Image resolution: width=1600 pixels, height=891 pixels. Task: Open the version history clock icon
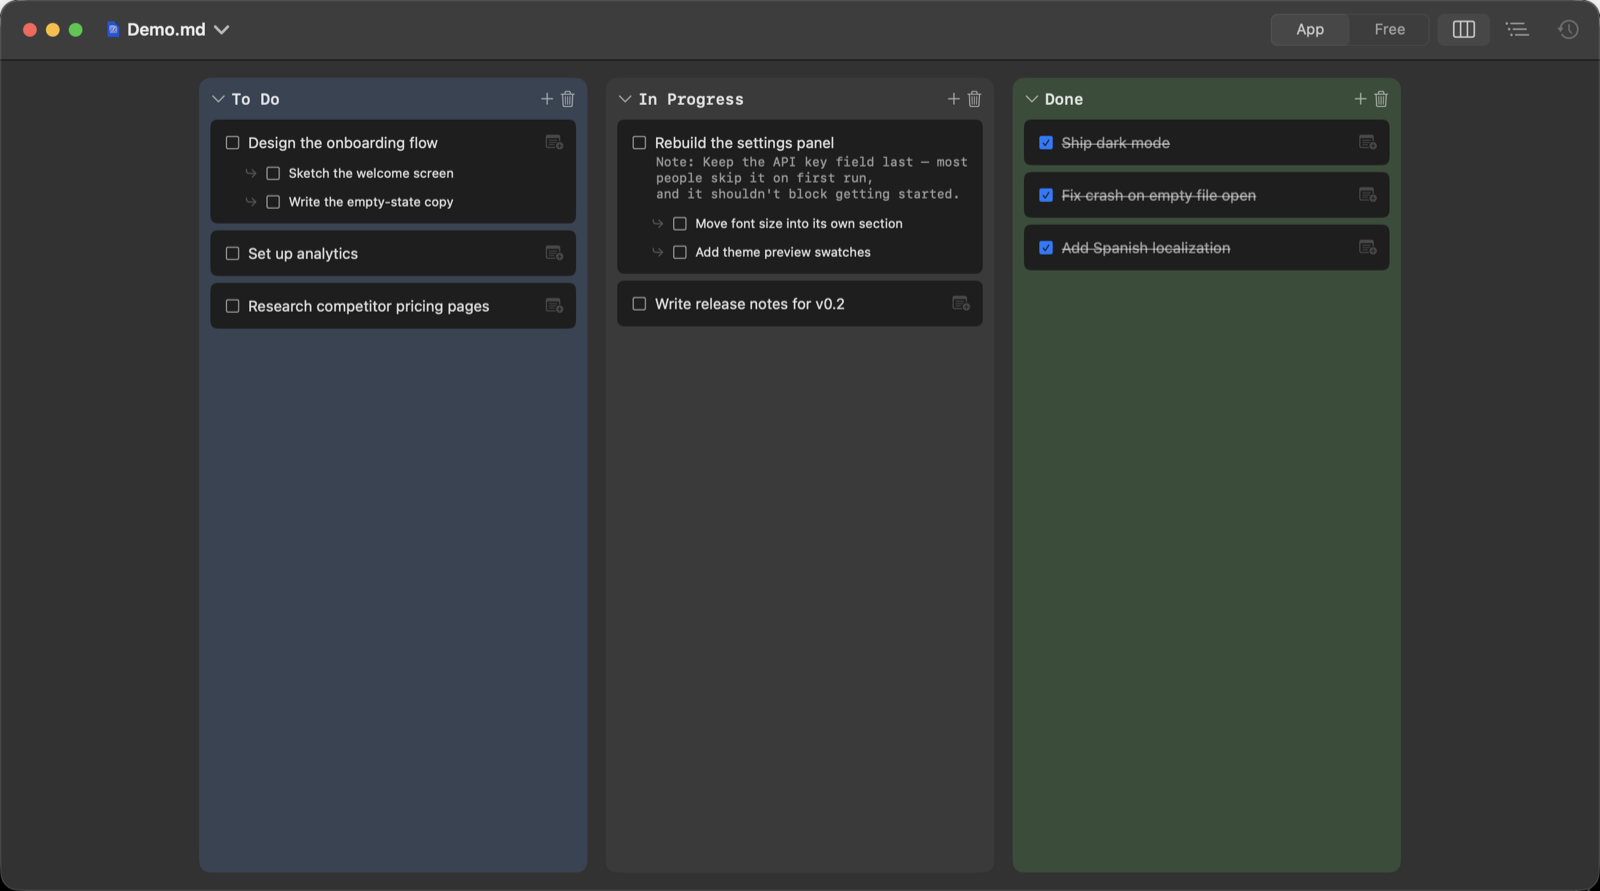point(1568,29)
